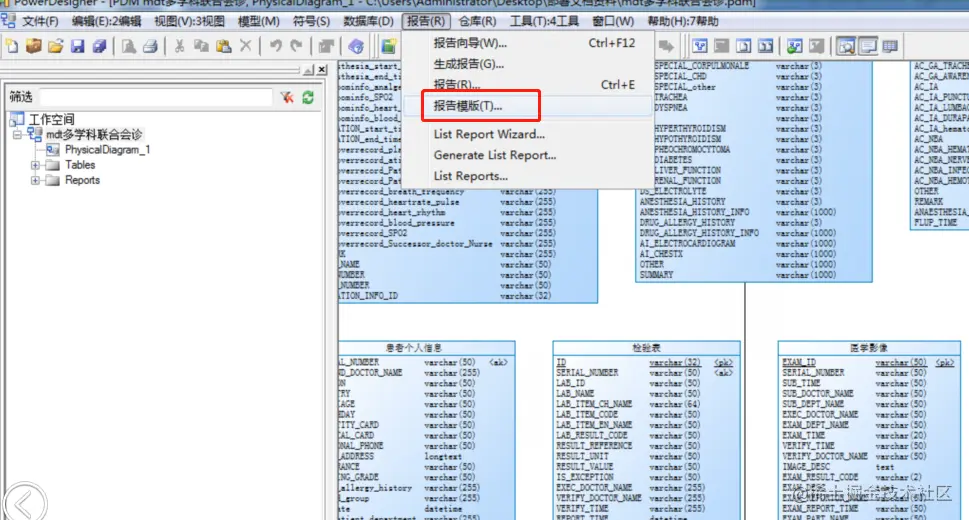Viewport: 969px width, 520px height.
Task: Clear the filter with the red-X funnel icon
Action: (287, 97)
